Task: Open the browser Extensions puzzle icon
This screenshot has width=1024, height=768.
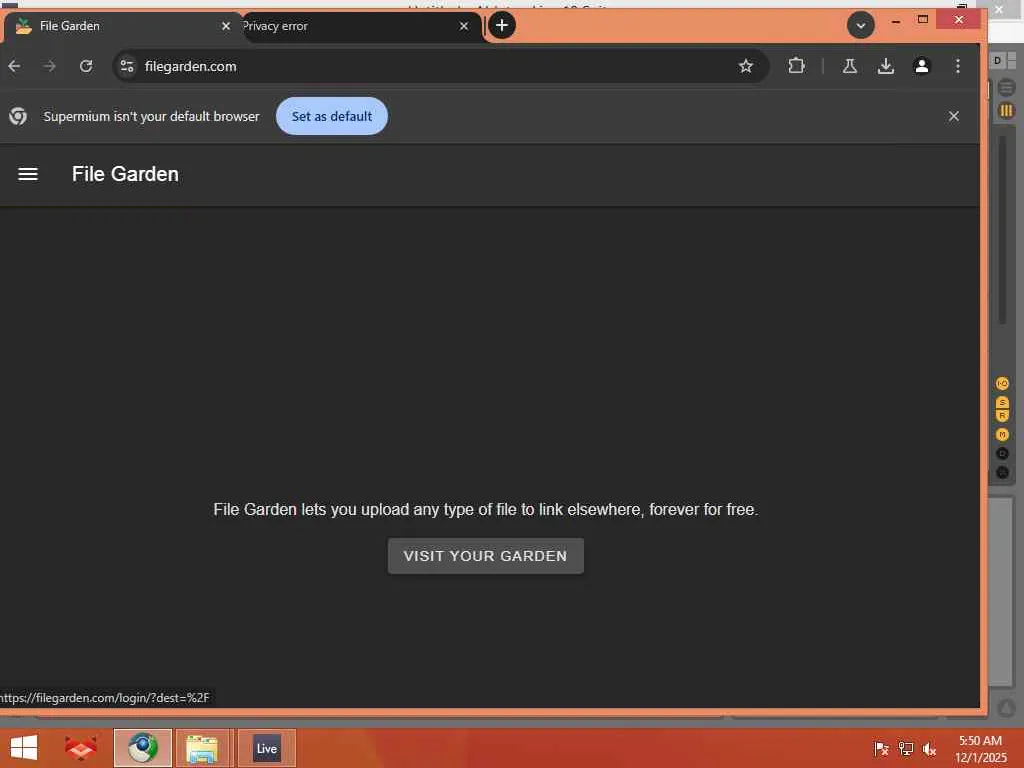Action: 796,66
